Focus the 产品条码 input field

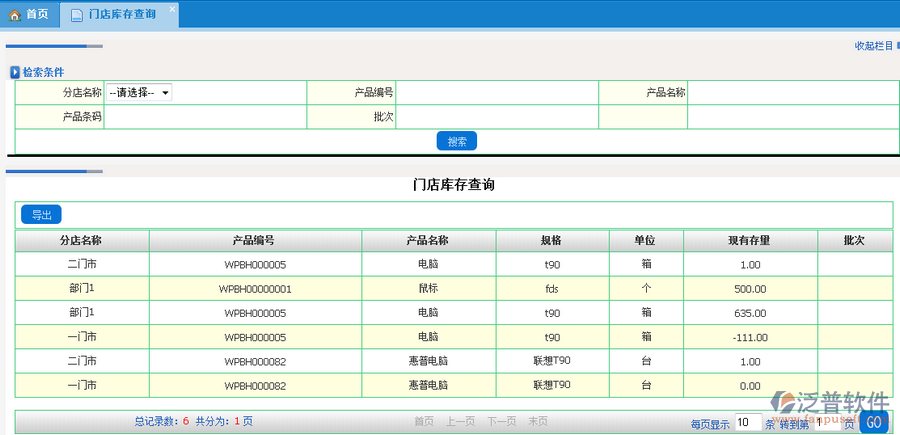(x=205, y=117)
